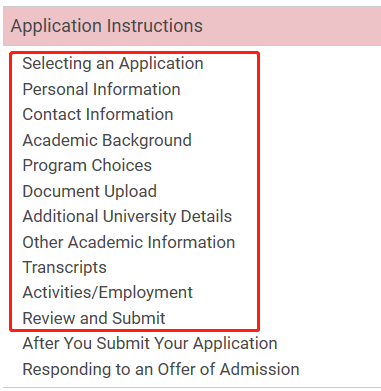View Additional University Details
This screenshot has width=381, height=391.
(127, 216)
